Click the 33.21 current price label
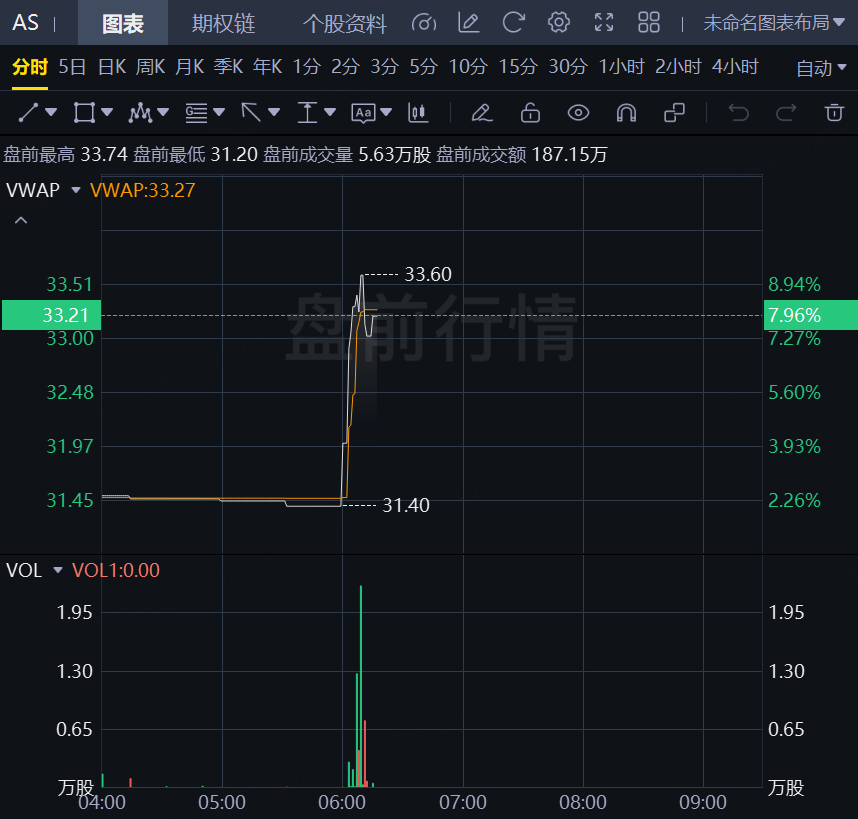858x819 pixels. tap(51, 315)
